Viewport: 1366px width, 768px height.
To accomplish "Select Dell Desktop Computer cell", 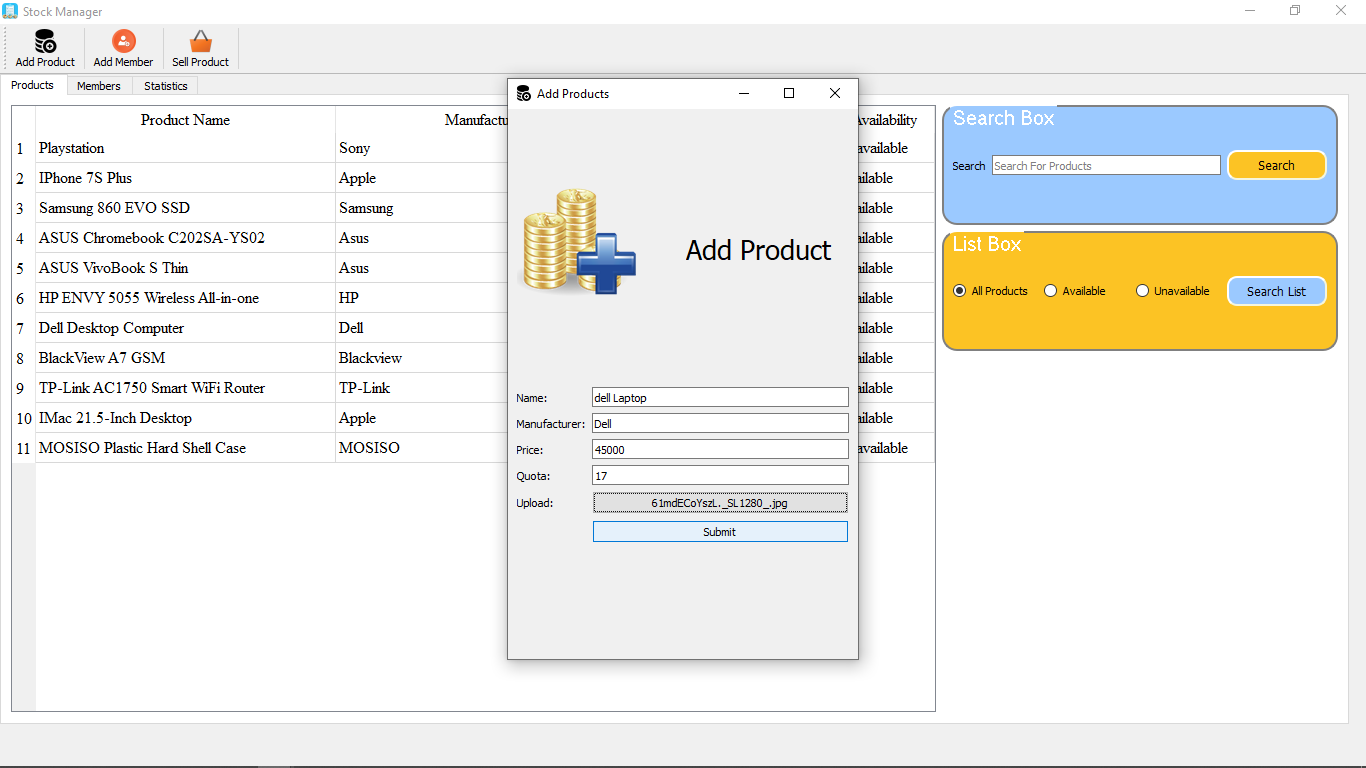I will point(185,328).
